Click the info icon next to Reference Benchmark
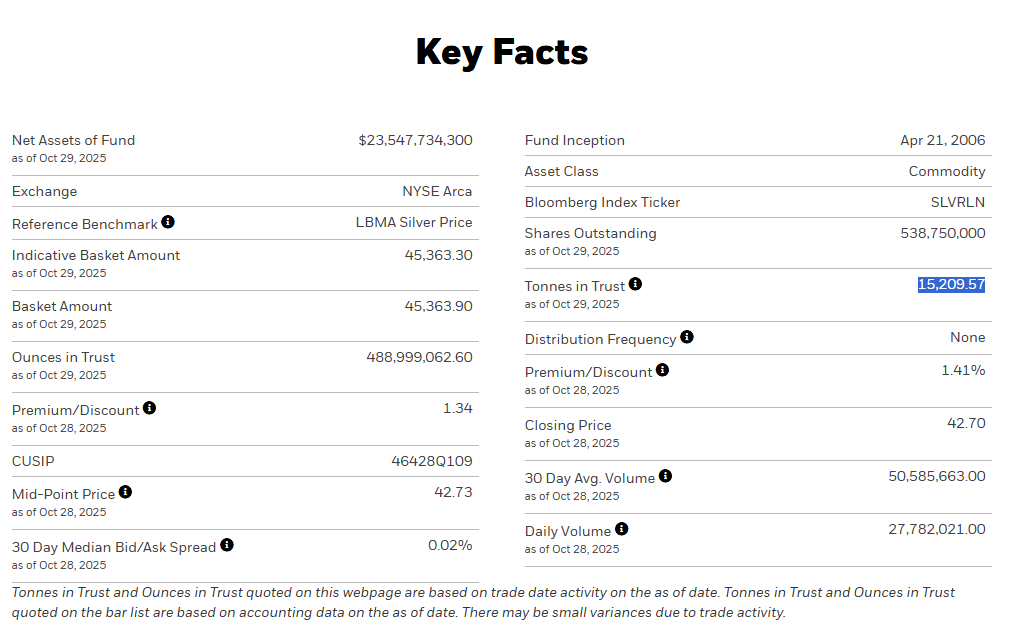 (168, 222)
